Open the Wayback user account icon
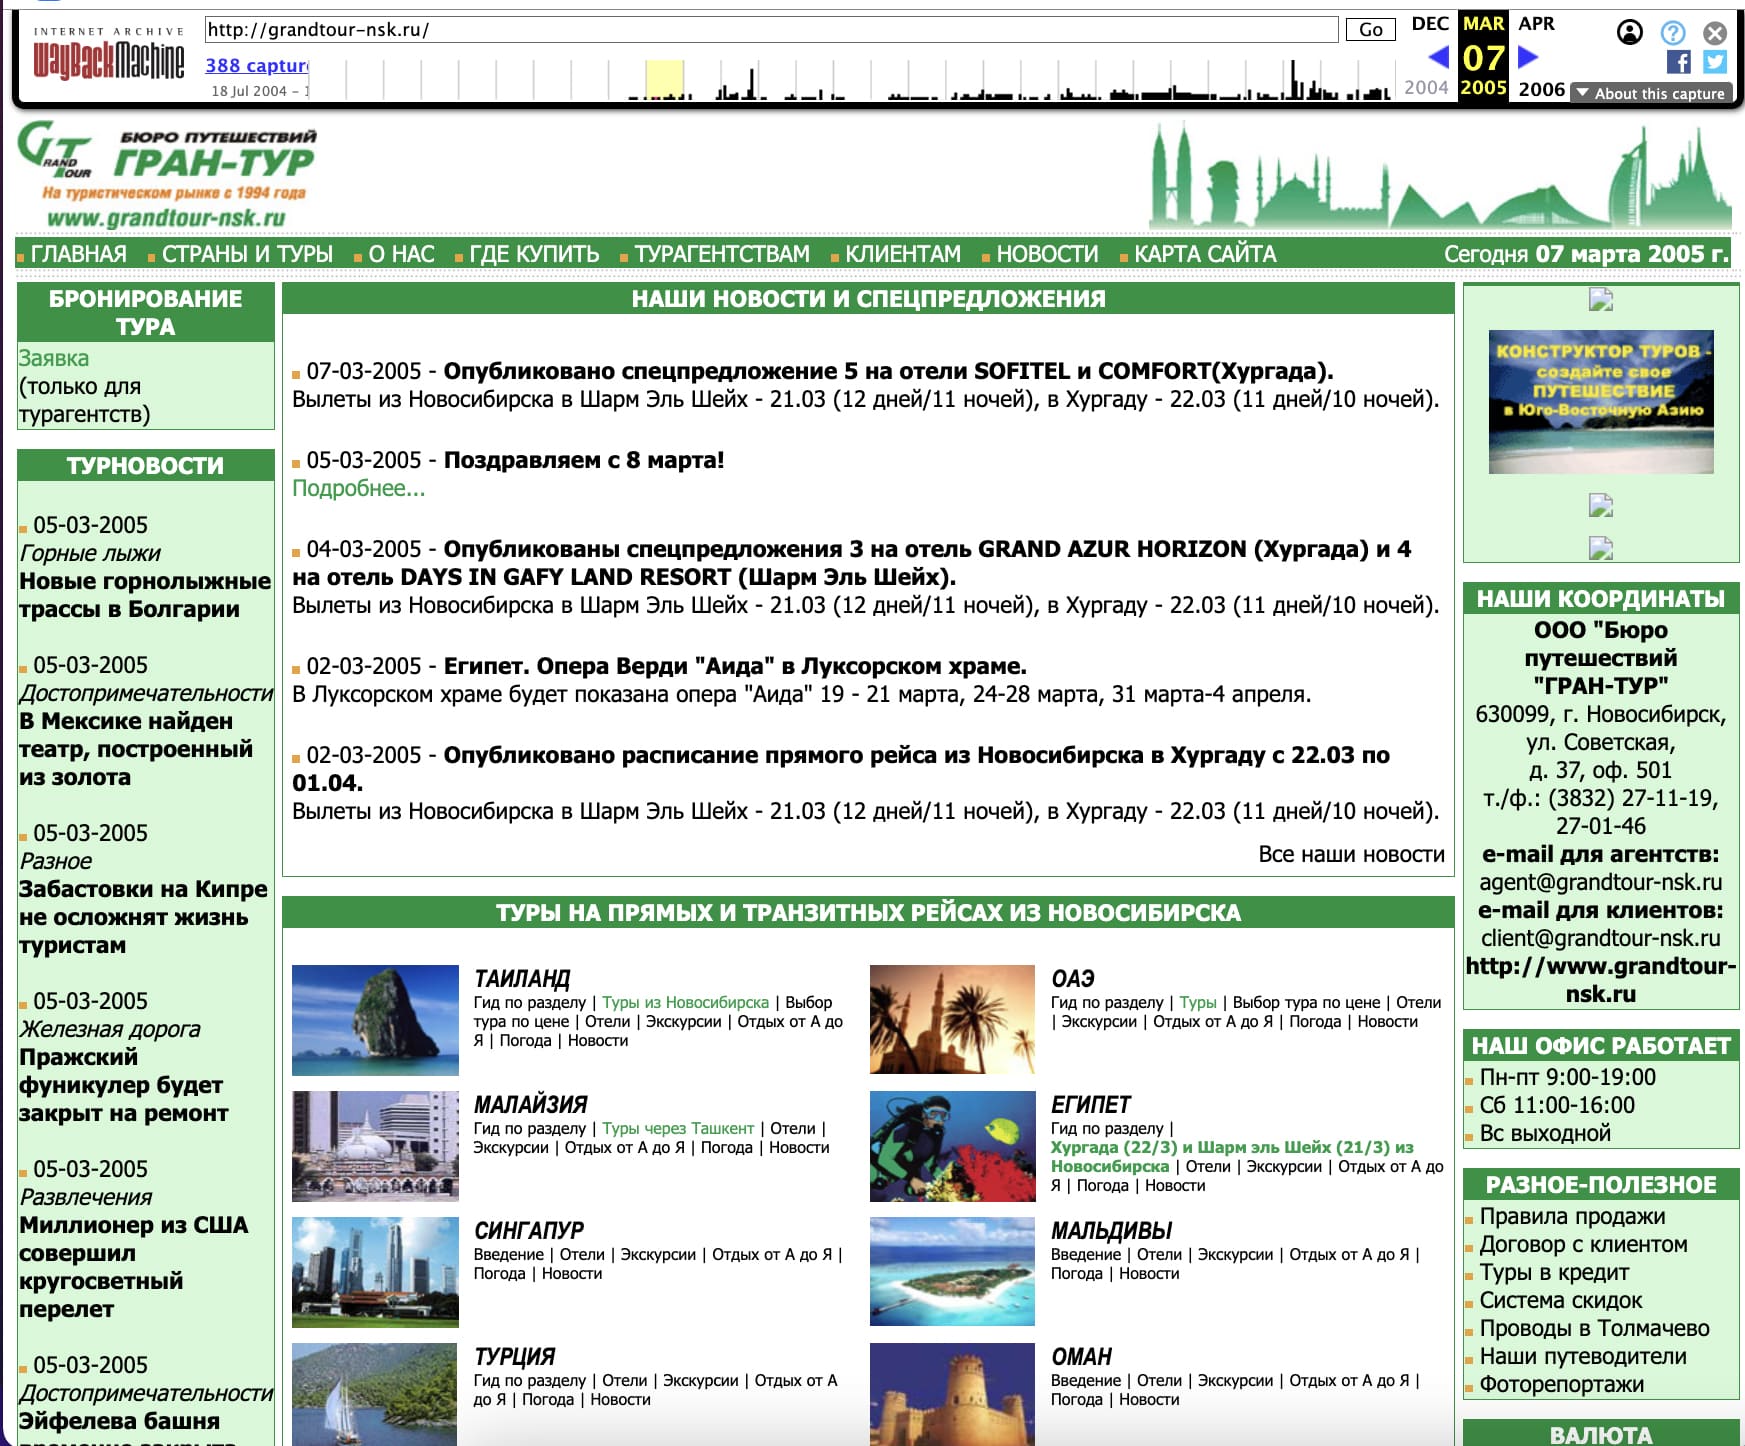Image resolution: width=1745 pixels, height=1446 pixels. pos(1629,33)
